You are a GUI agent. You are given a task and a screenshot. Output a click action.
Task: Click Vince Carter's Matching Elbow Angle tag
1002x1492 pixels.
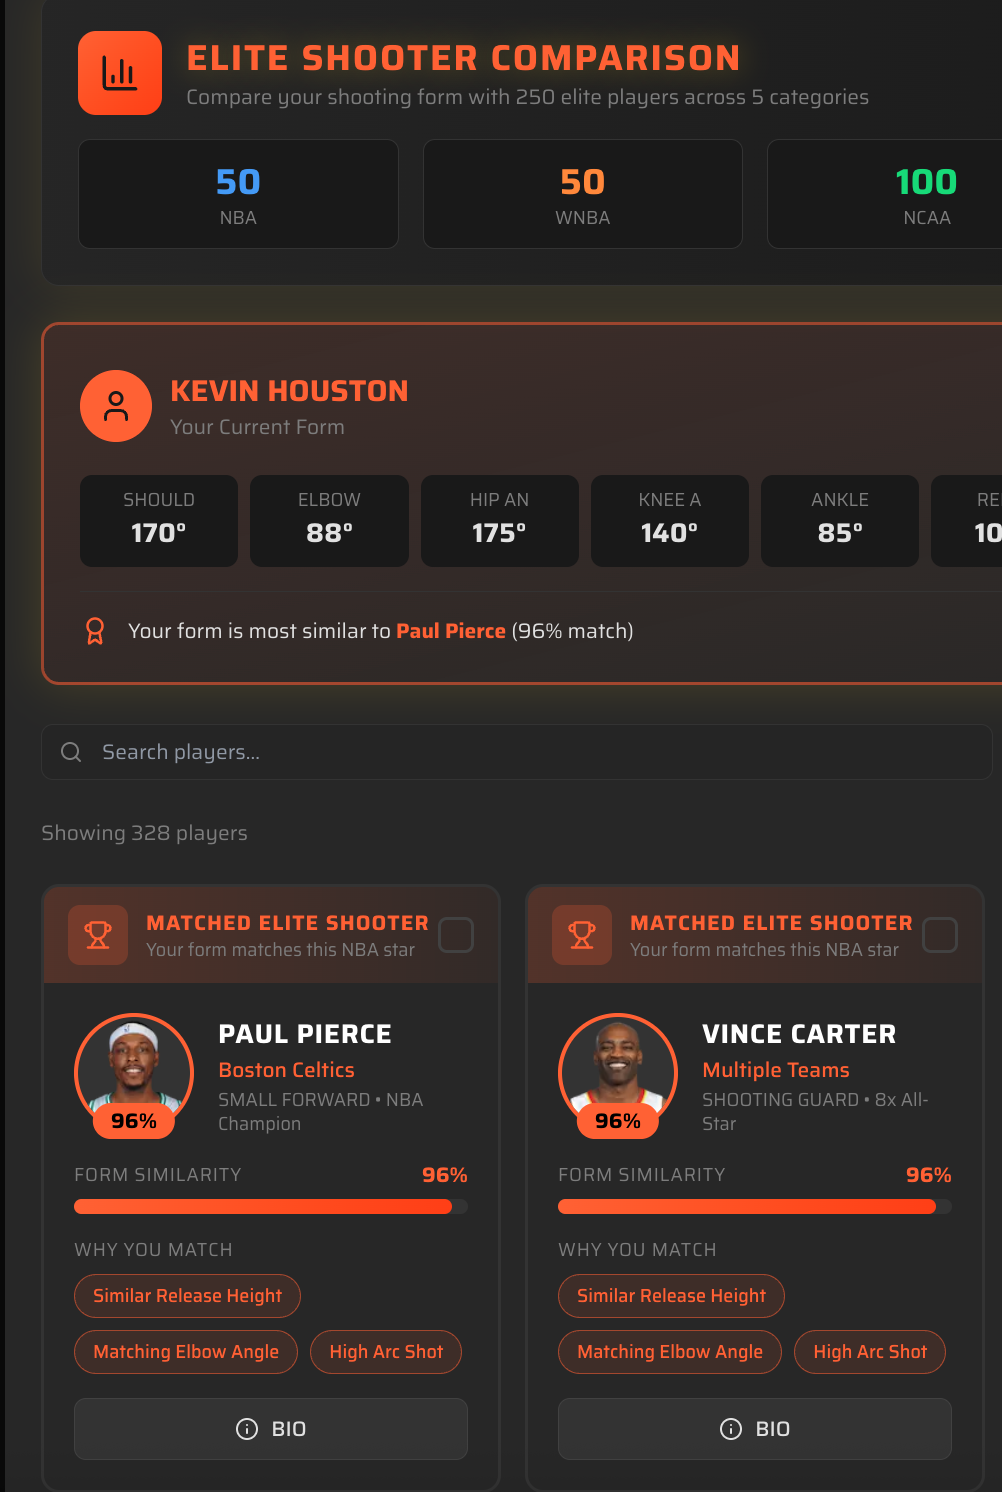pyautogui.click(x=669, y=1352)
